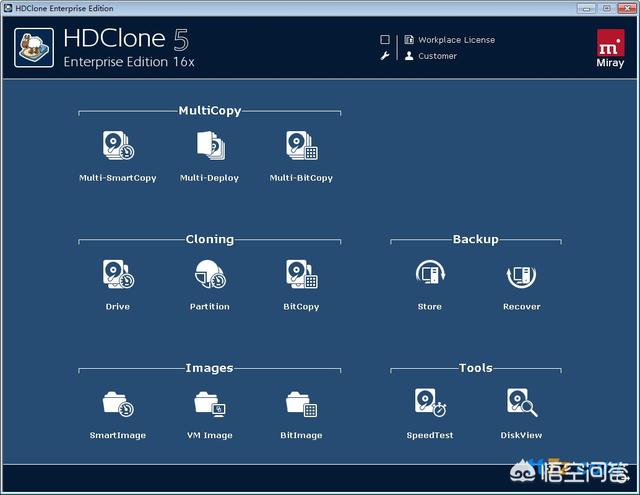The width and height of the screenshot is (640, 495).
Task: Start the Multi-BitCopy tool
Action: click(x=302, y=146)
